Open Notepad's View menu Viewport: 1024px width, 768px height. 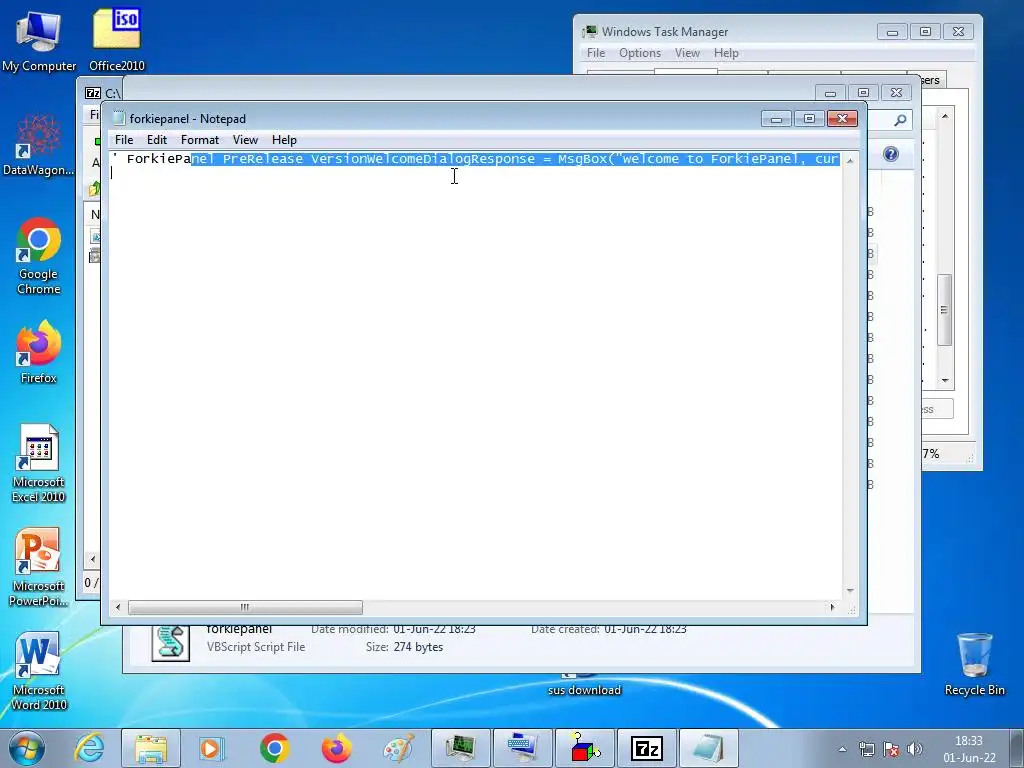pyautogui.click(x=245, y=140)
